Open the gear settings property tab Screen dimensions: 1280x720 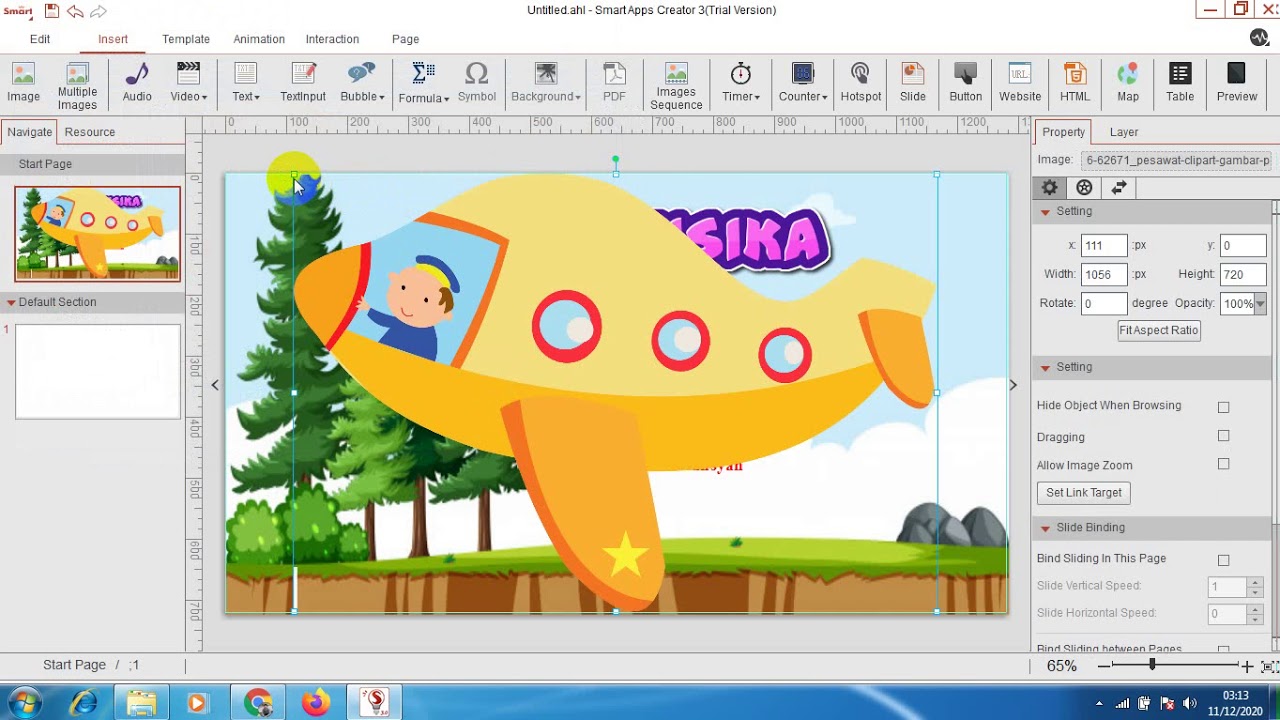(x=1049, y=187)
